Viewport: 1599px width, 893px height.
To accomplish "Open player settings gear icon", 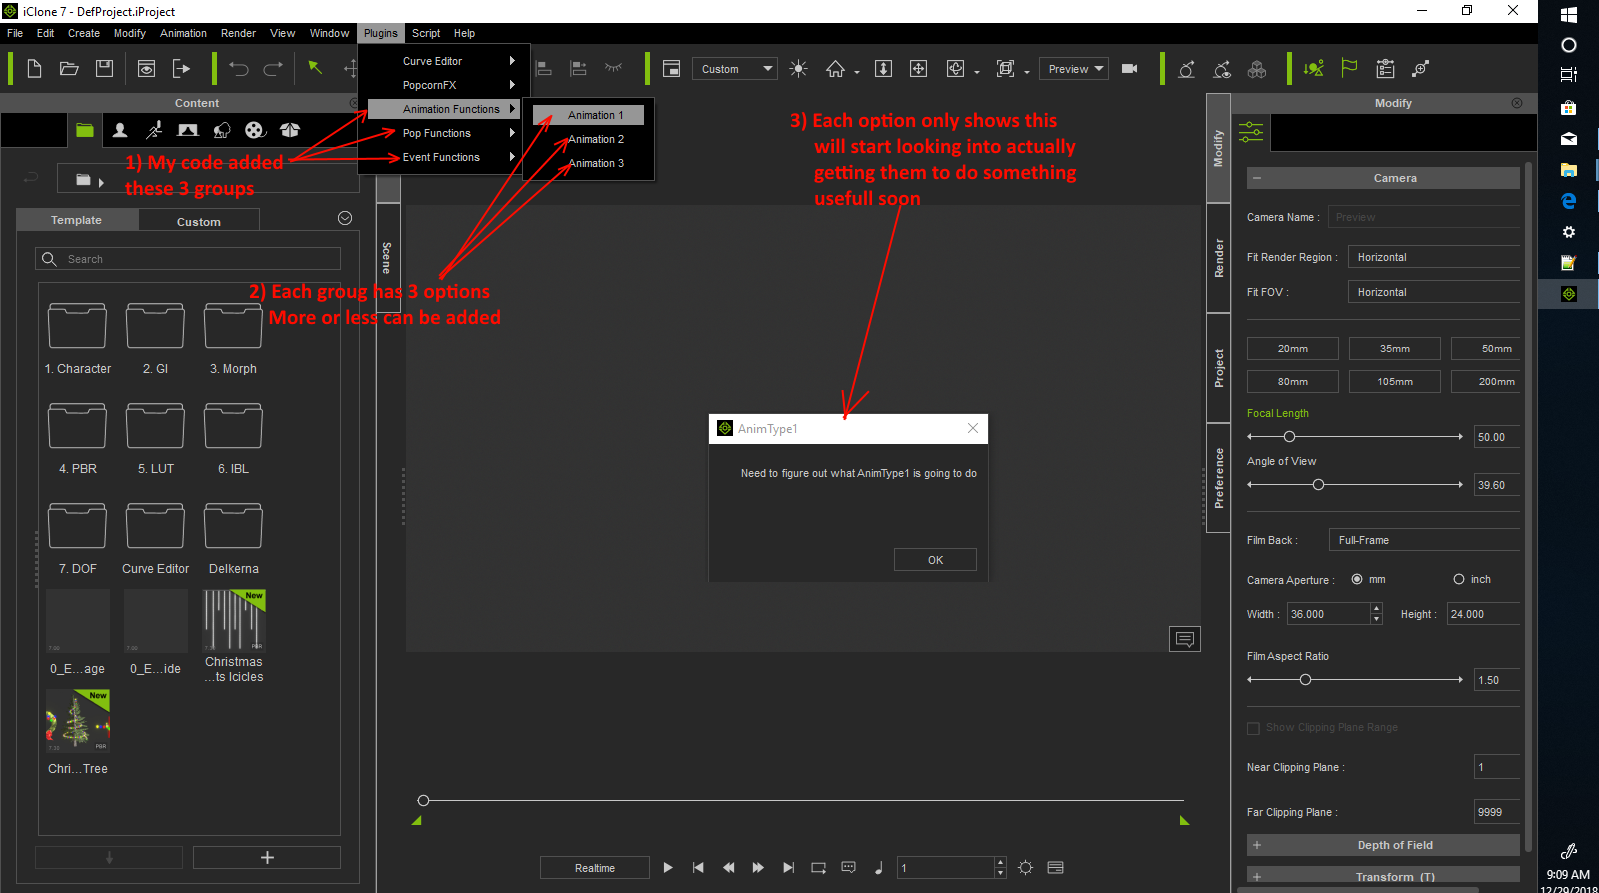I will pos(1025,868).
